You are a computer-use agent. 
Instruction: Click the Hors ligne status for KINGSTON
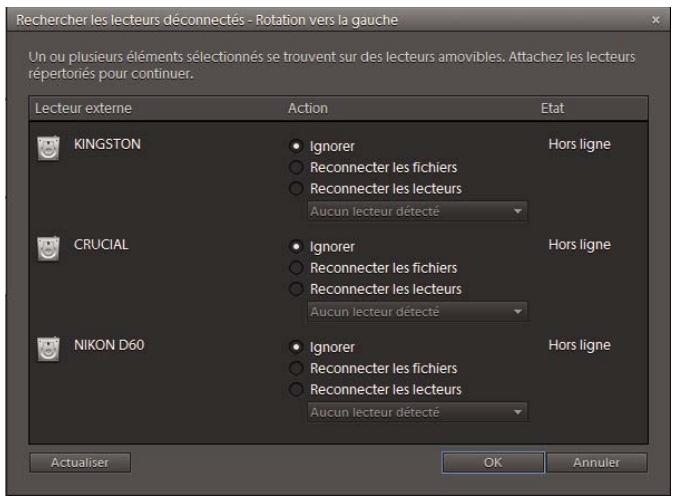click(x=579, y=144)
